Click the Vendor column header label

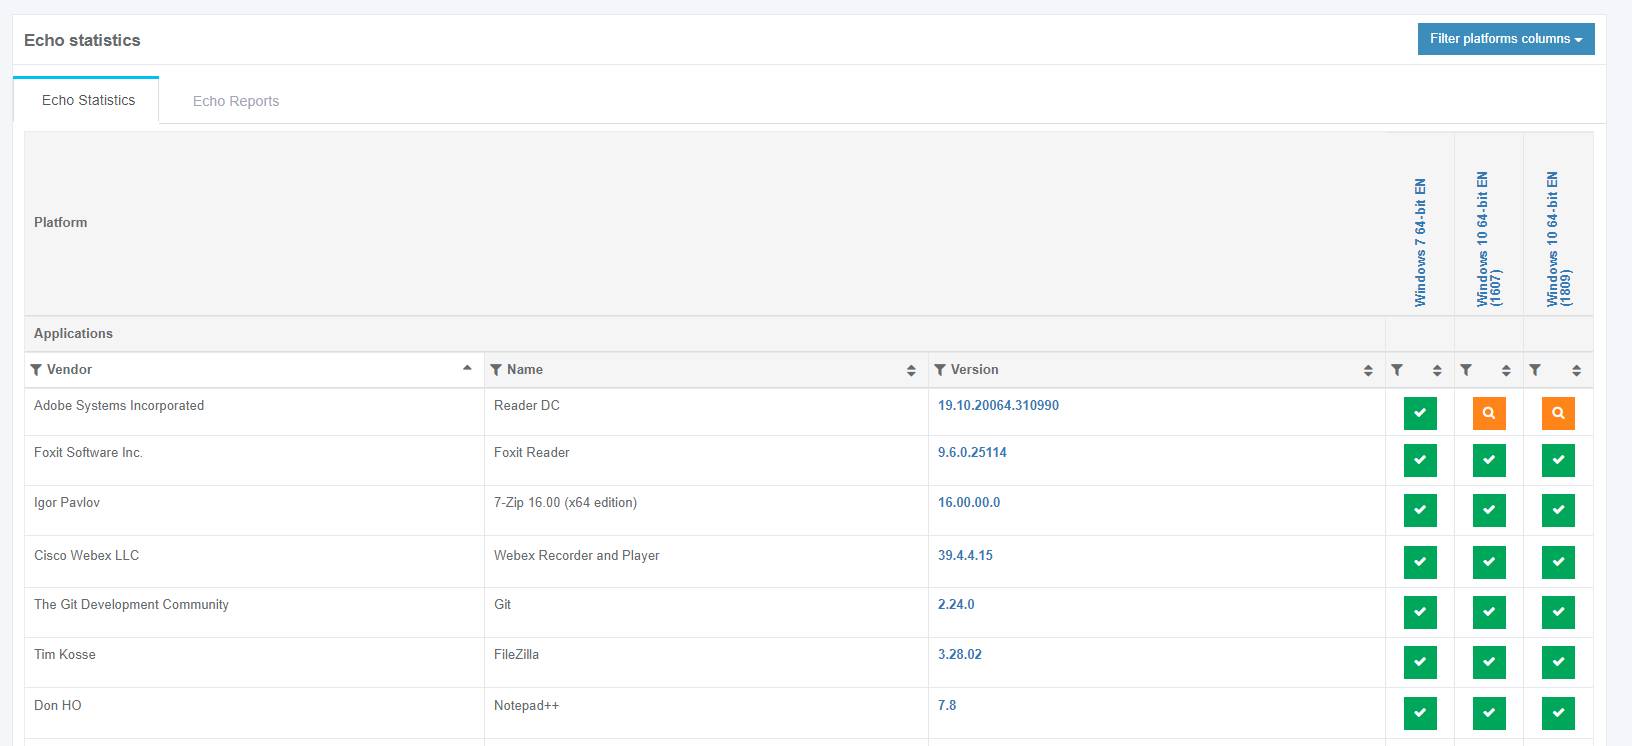pyautogui.click(x=69, y=369)
